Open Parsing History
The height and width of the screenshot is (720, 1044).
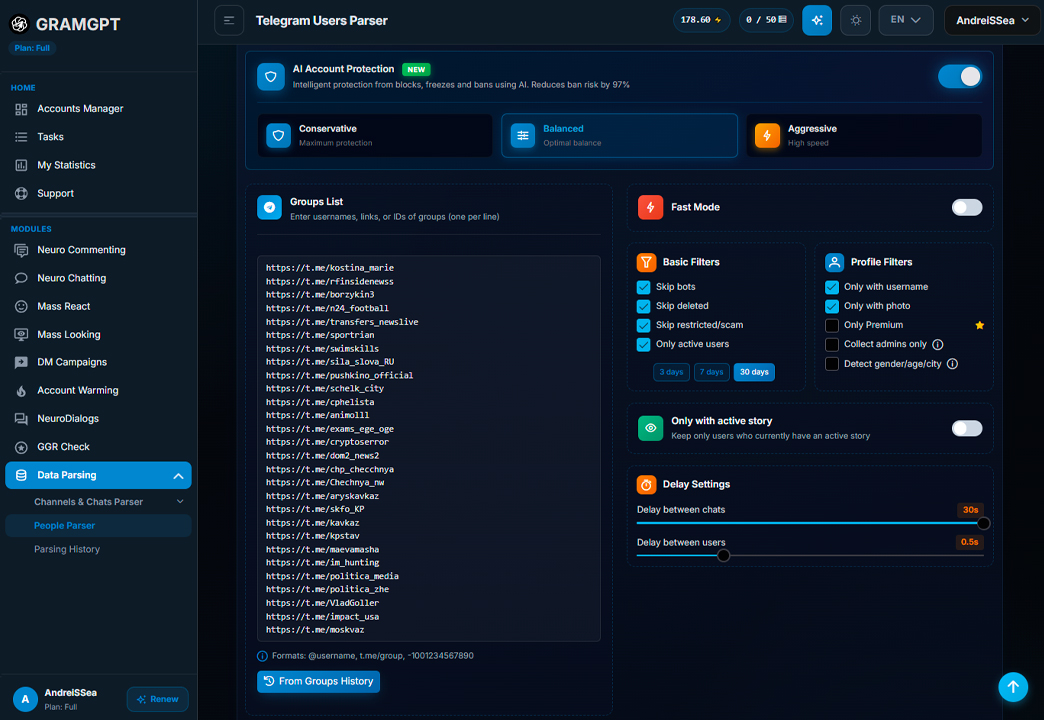click(67, 549)
